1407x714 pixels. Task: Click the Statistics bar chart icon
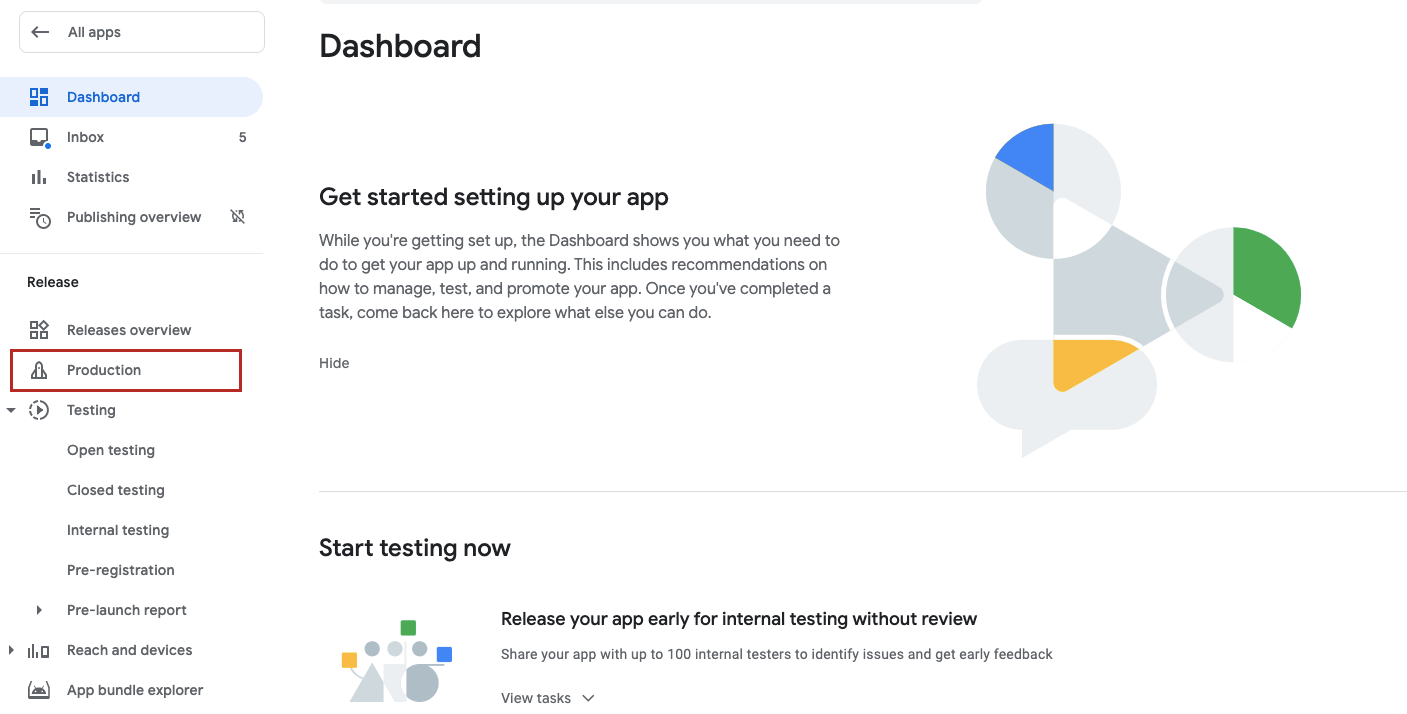39,177
